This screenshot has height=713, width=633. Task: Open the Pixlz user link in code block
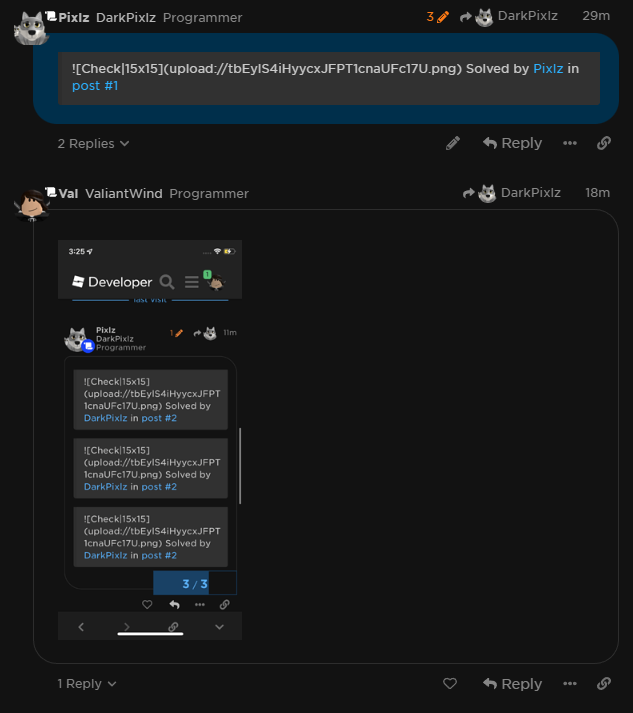pos(548,69)
